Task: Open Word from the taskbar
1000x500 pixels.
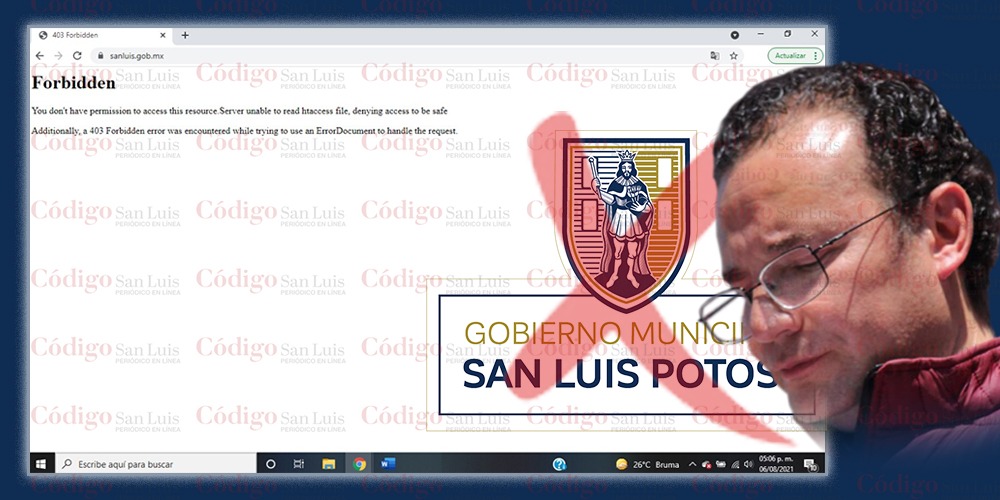Action: point(388,464)
